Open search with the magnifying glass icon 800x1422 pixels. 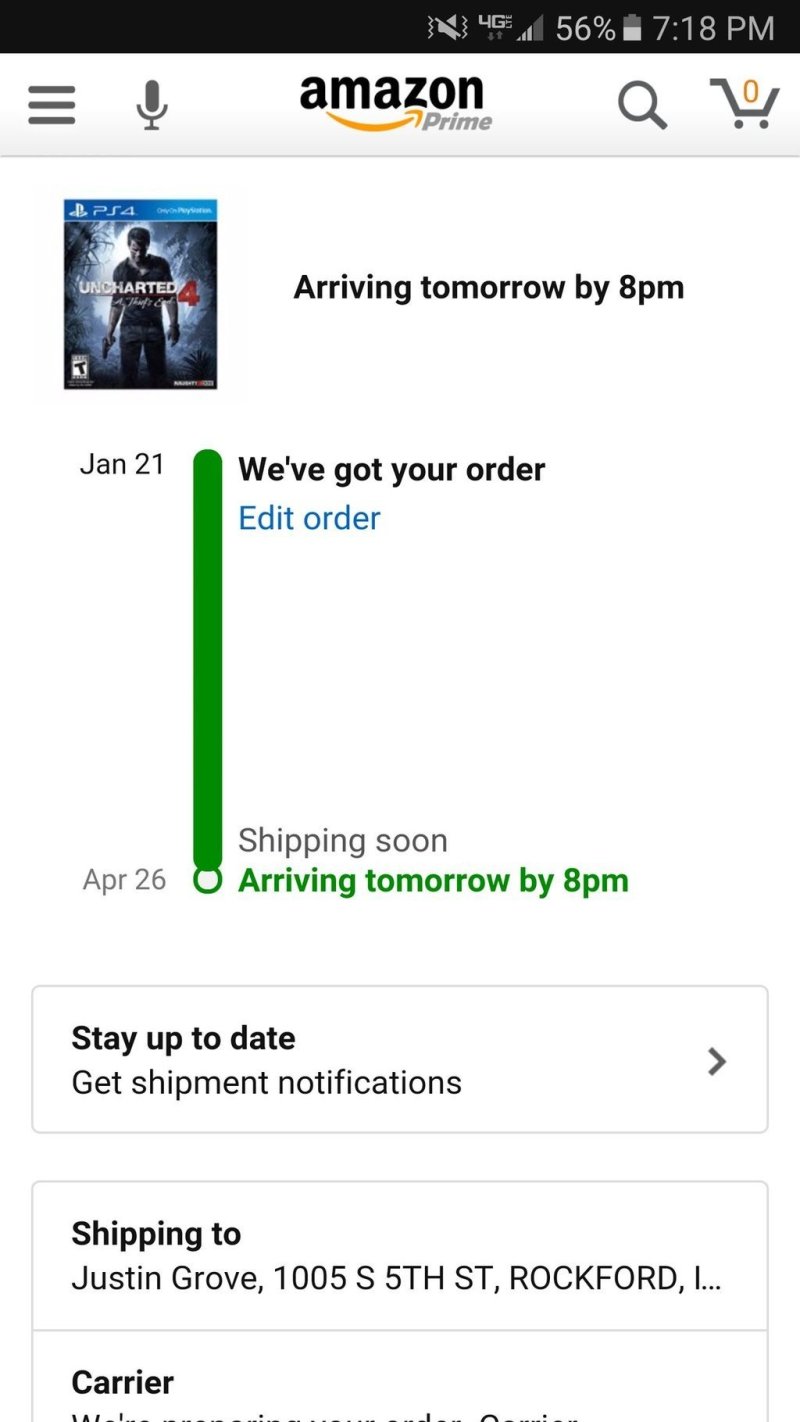click(x=642, y=105)
